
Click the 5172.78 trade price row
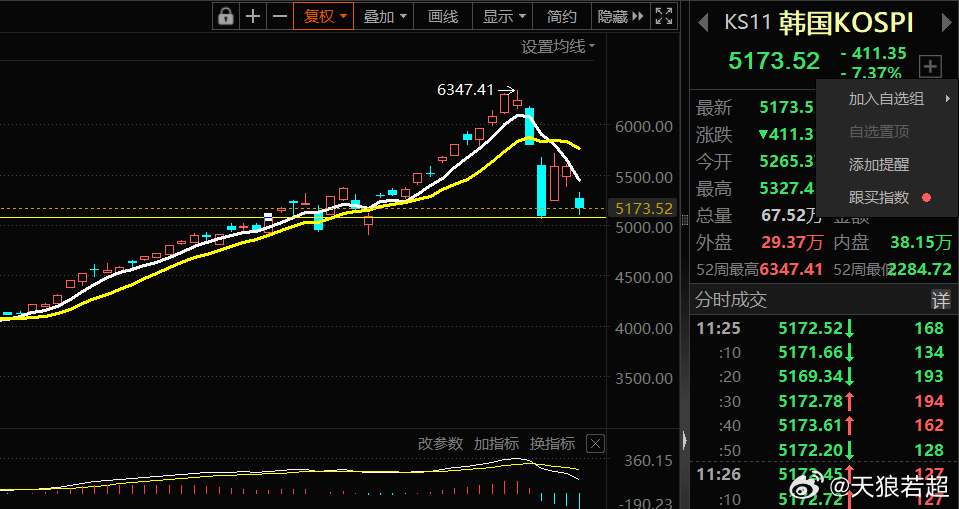pyautogui.click(x=810, y=401)
